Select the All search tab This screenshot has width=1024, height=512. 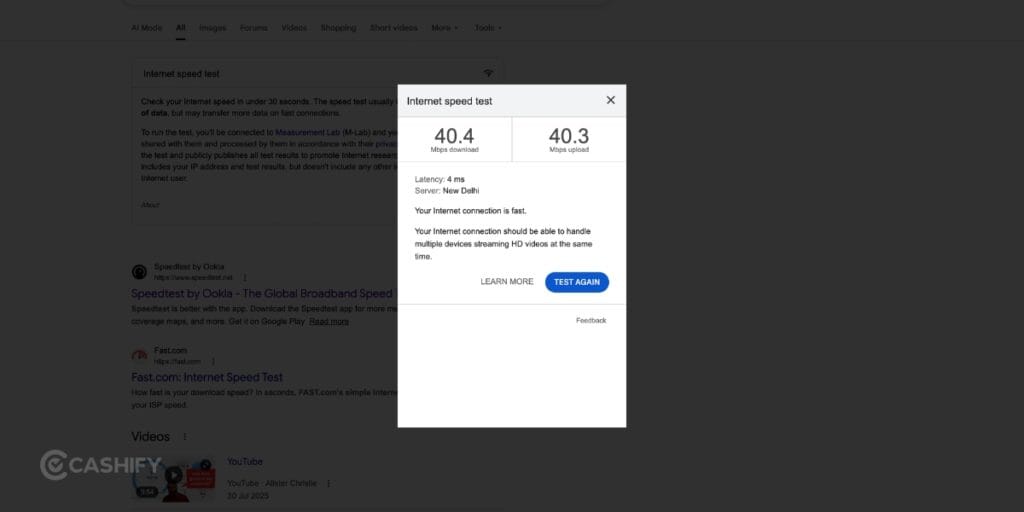coord(180,28)
